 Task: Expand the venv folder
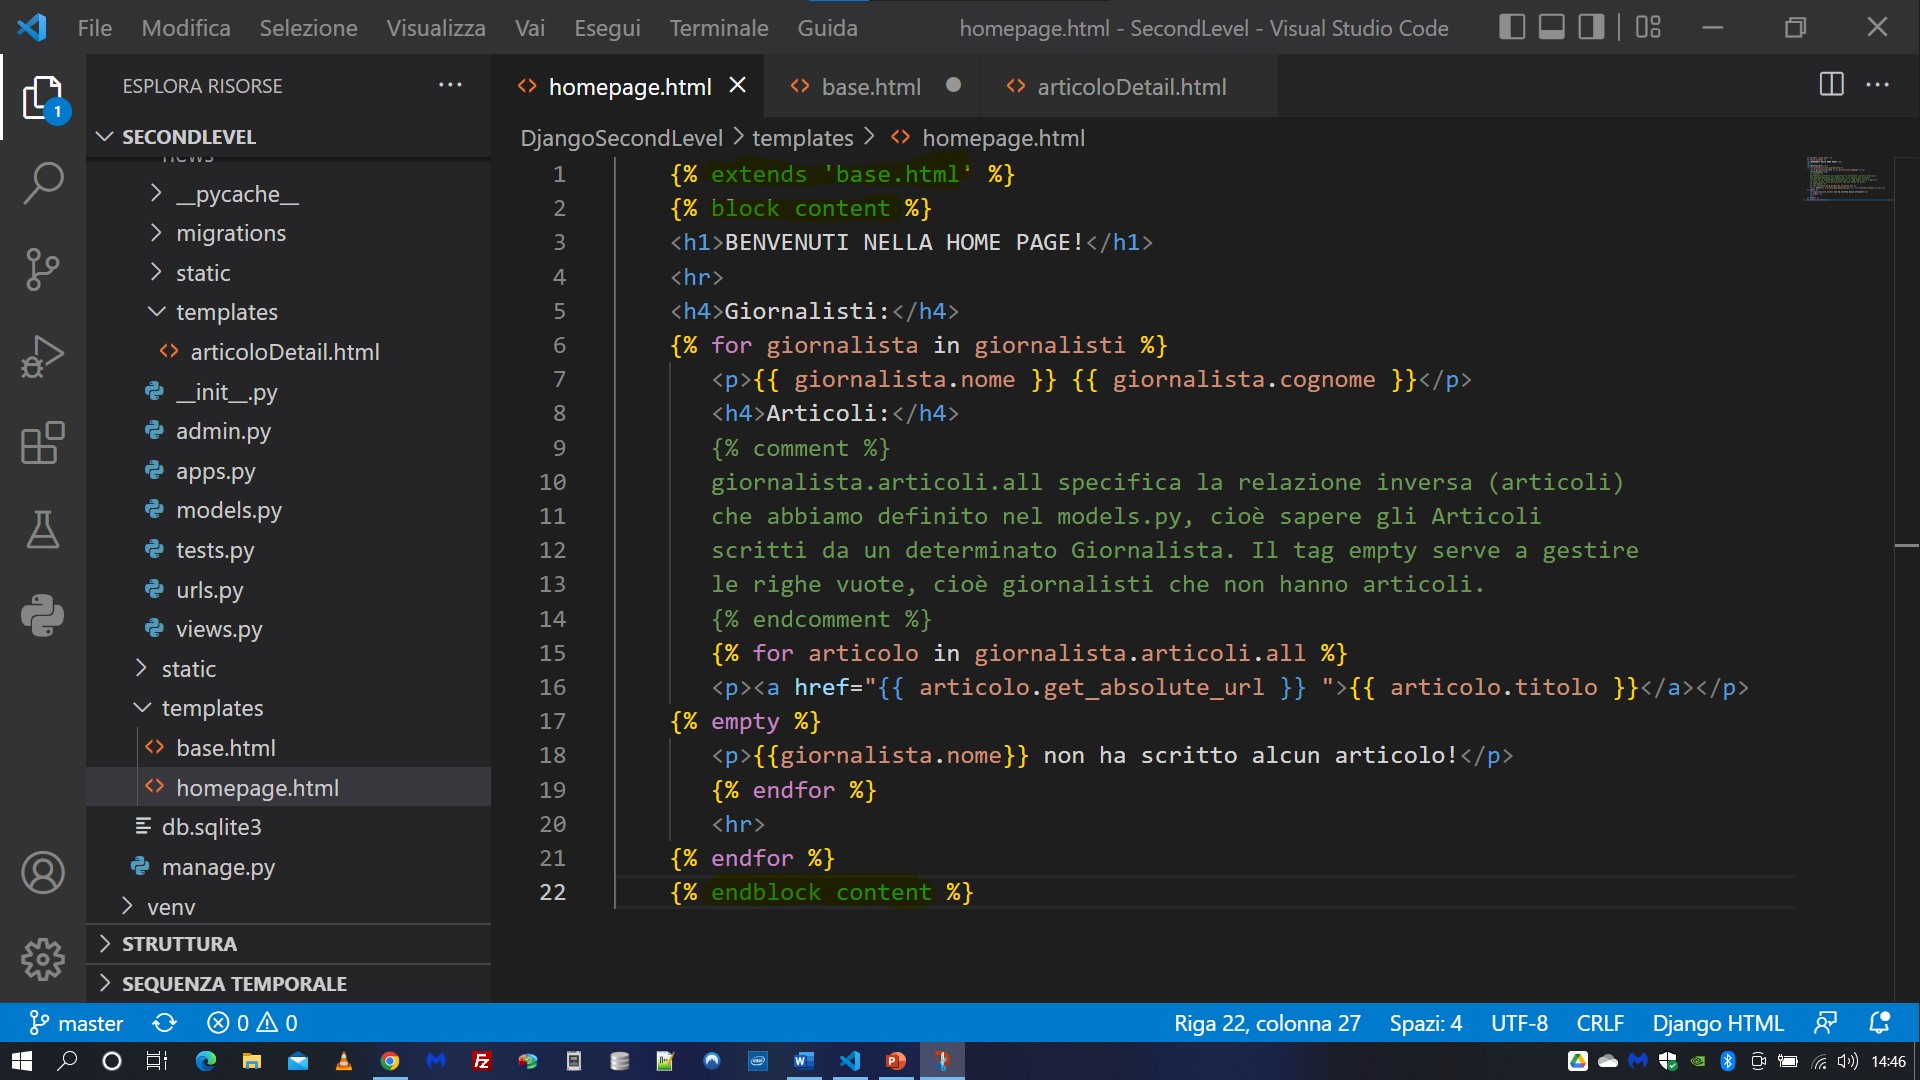pyautogui.click(x=288, y=907)
